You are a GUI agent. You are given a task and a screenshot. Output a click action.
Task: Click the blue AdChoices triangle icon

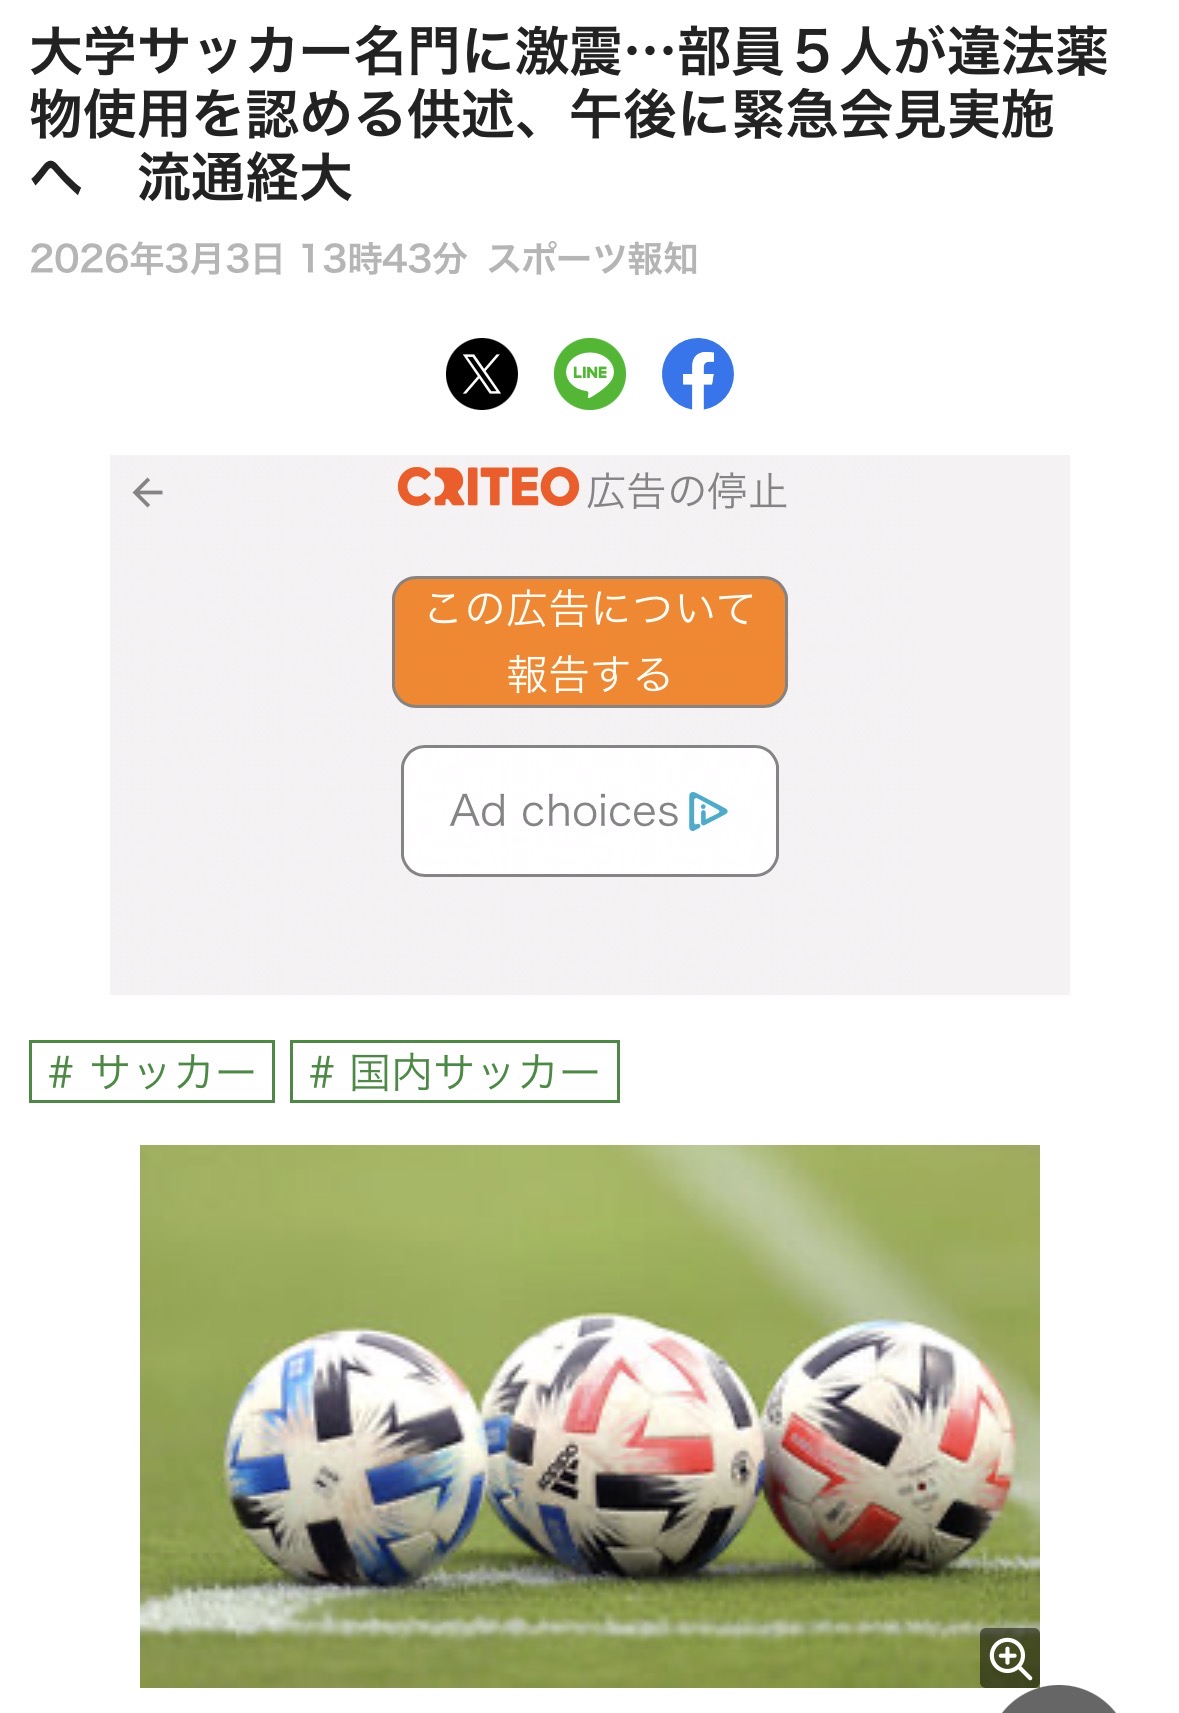tap(708, 811)
